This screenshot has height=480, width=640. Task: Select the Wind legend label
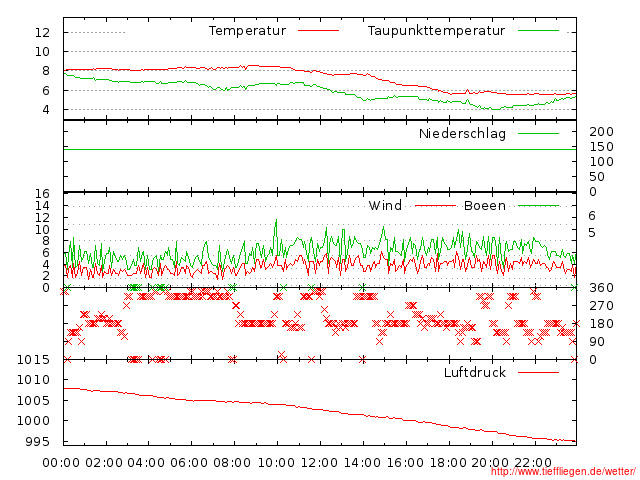tap(385, 206)
